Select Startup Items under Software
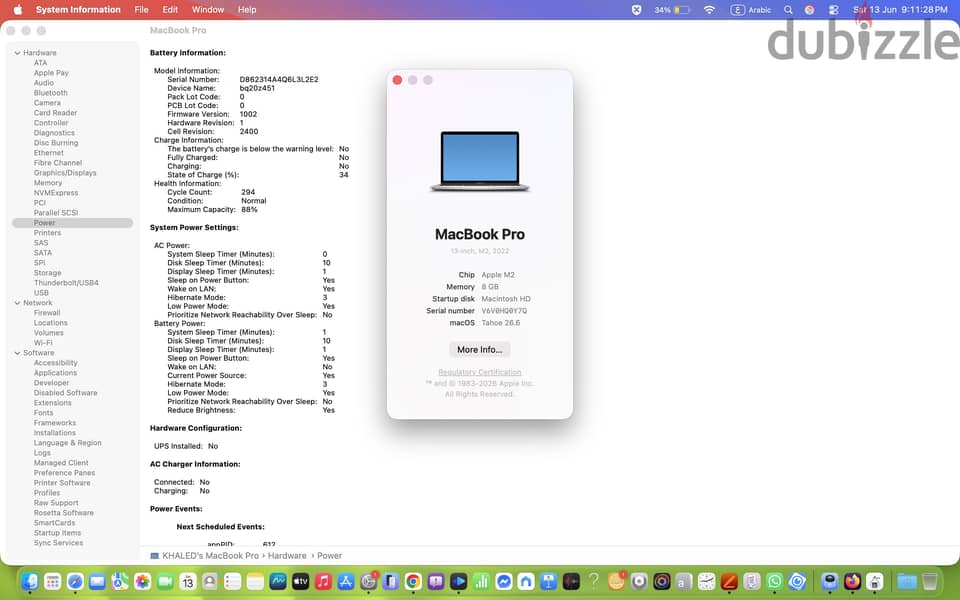This screenshot has width=960, height=600. pyautogui.click(x=58, y=533)
